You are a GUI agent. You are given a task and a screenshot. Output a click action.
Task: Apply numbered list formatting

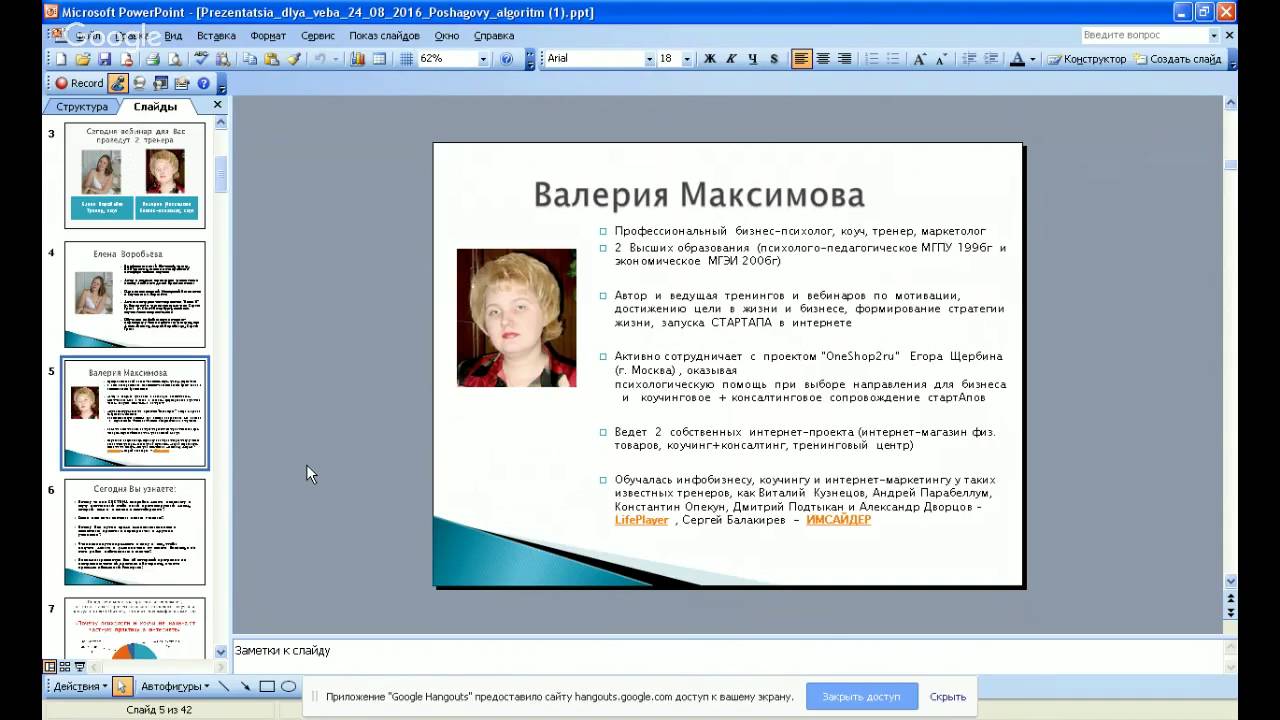pos(872,59)
